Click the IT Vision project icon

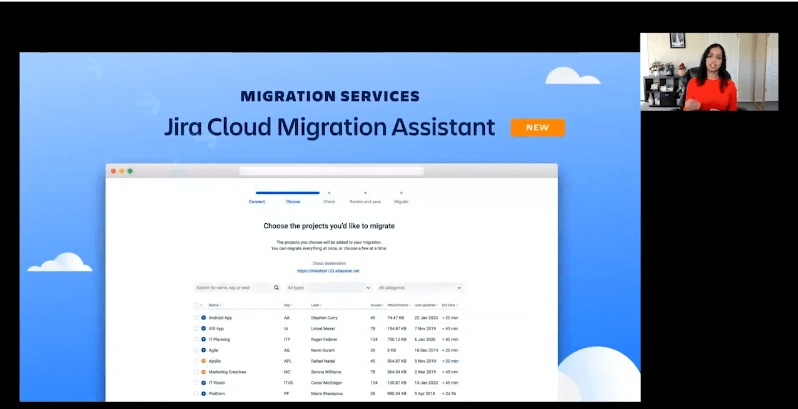click(204, 383)
